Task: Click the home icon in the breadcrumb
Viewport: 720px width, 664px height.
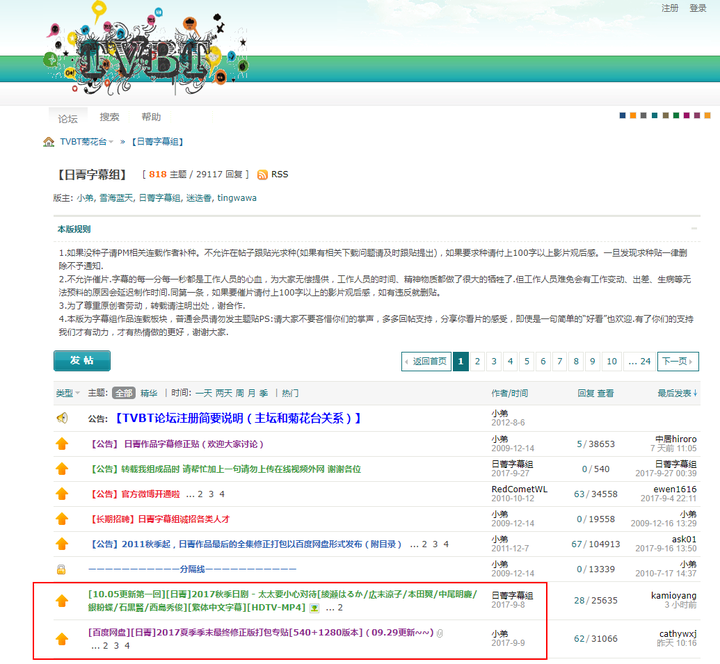Action: pos(48,142)
